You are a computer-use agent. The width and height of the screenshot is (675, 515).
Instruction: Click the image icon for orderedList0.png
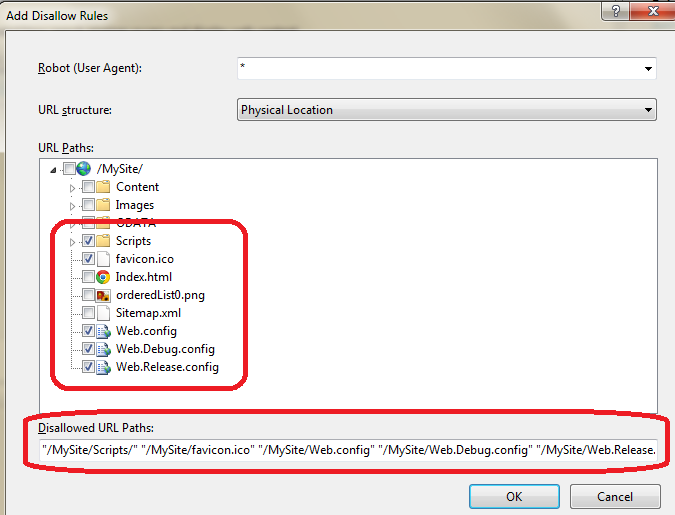[x=103, y=295]
